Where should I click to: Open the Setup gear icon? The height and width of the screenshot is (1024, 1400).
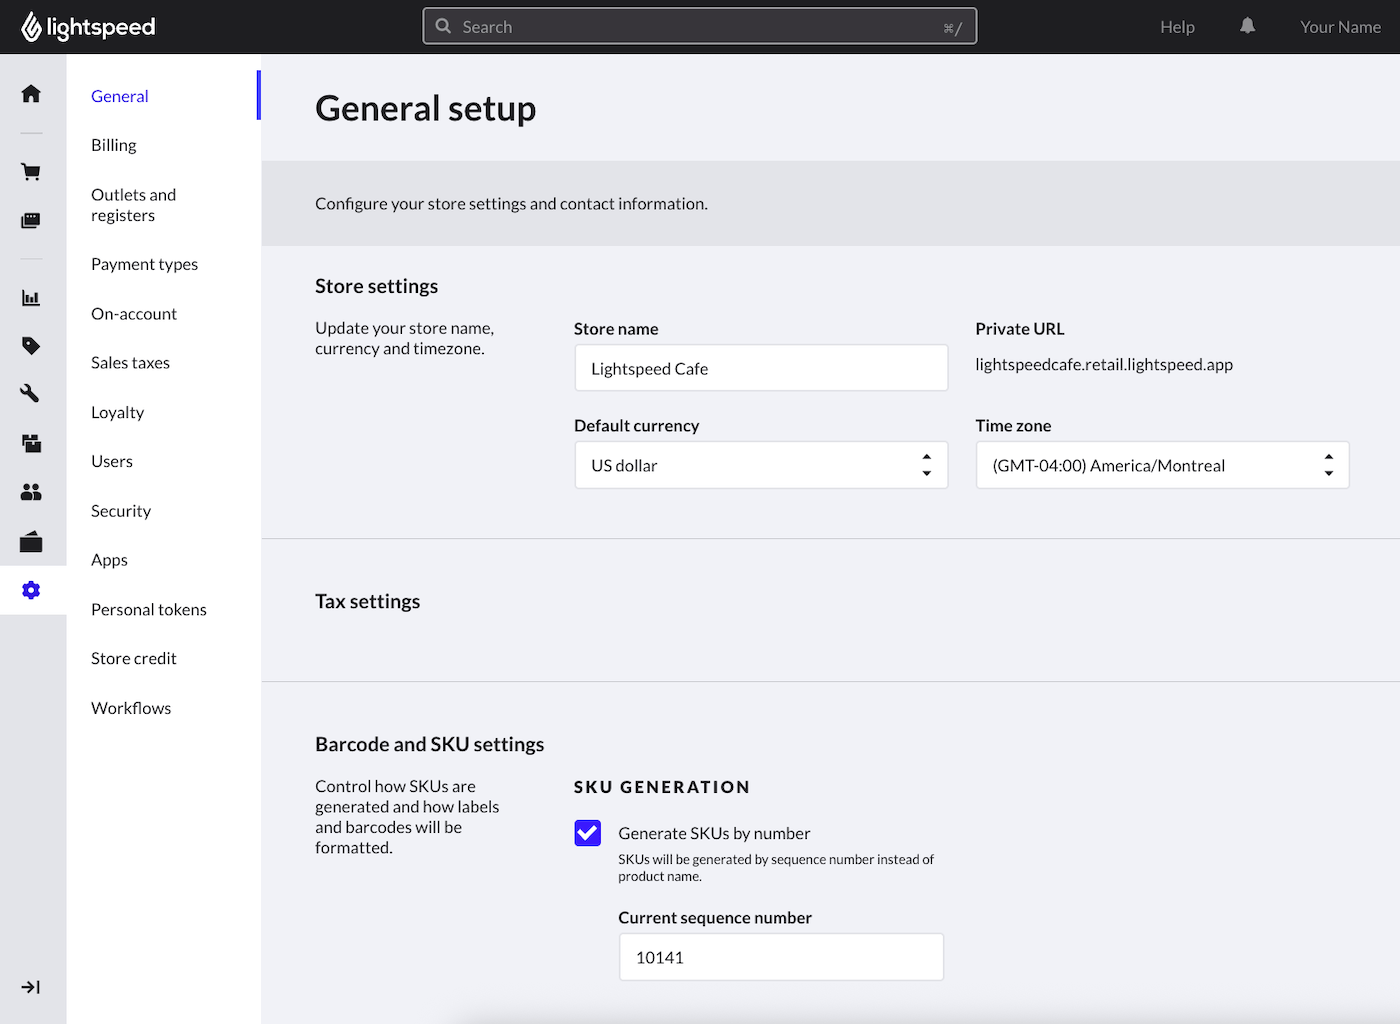tap(31, 590)
